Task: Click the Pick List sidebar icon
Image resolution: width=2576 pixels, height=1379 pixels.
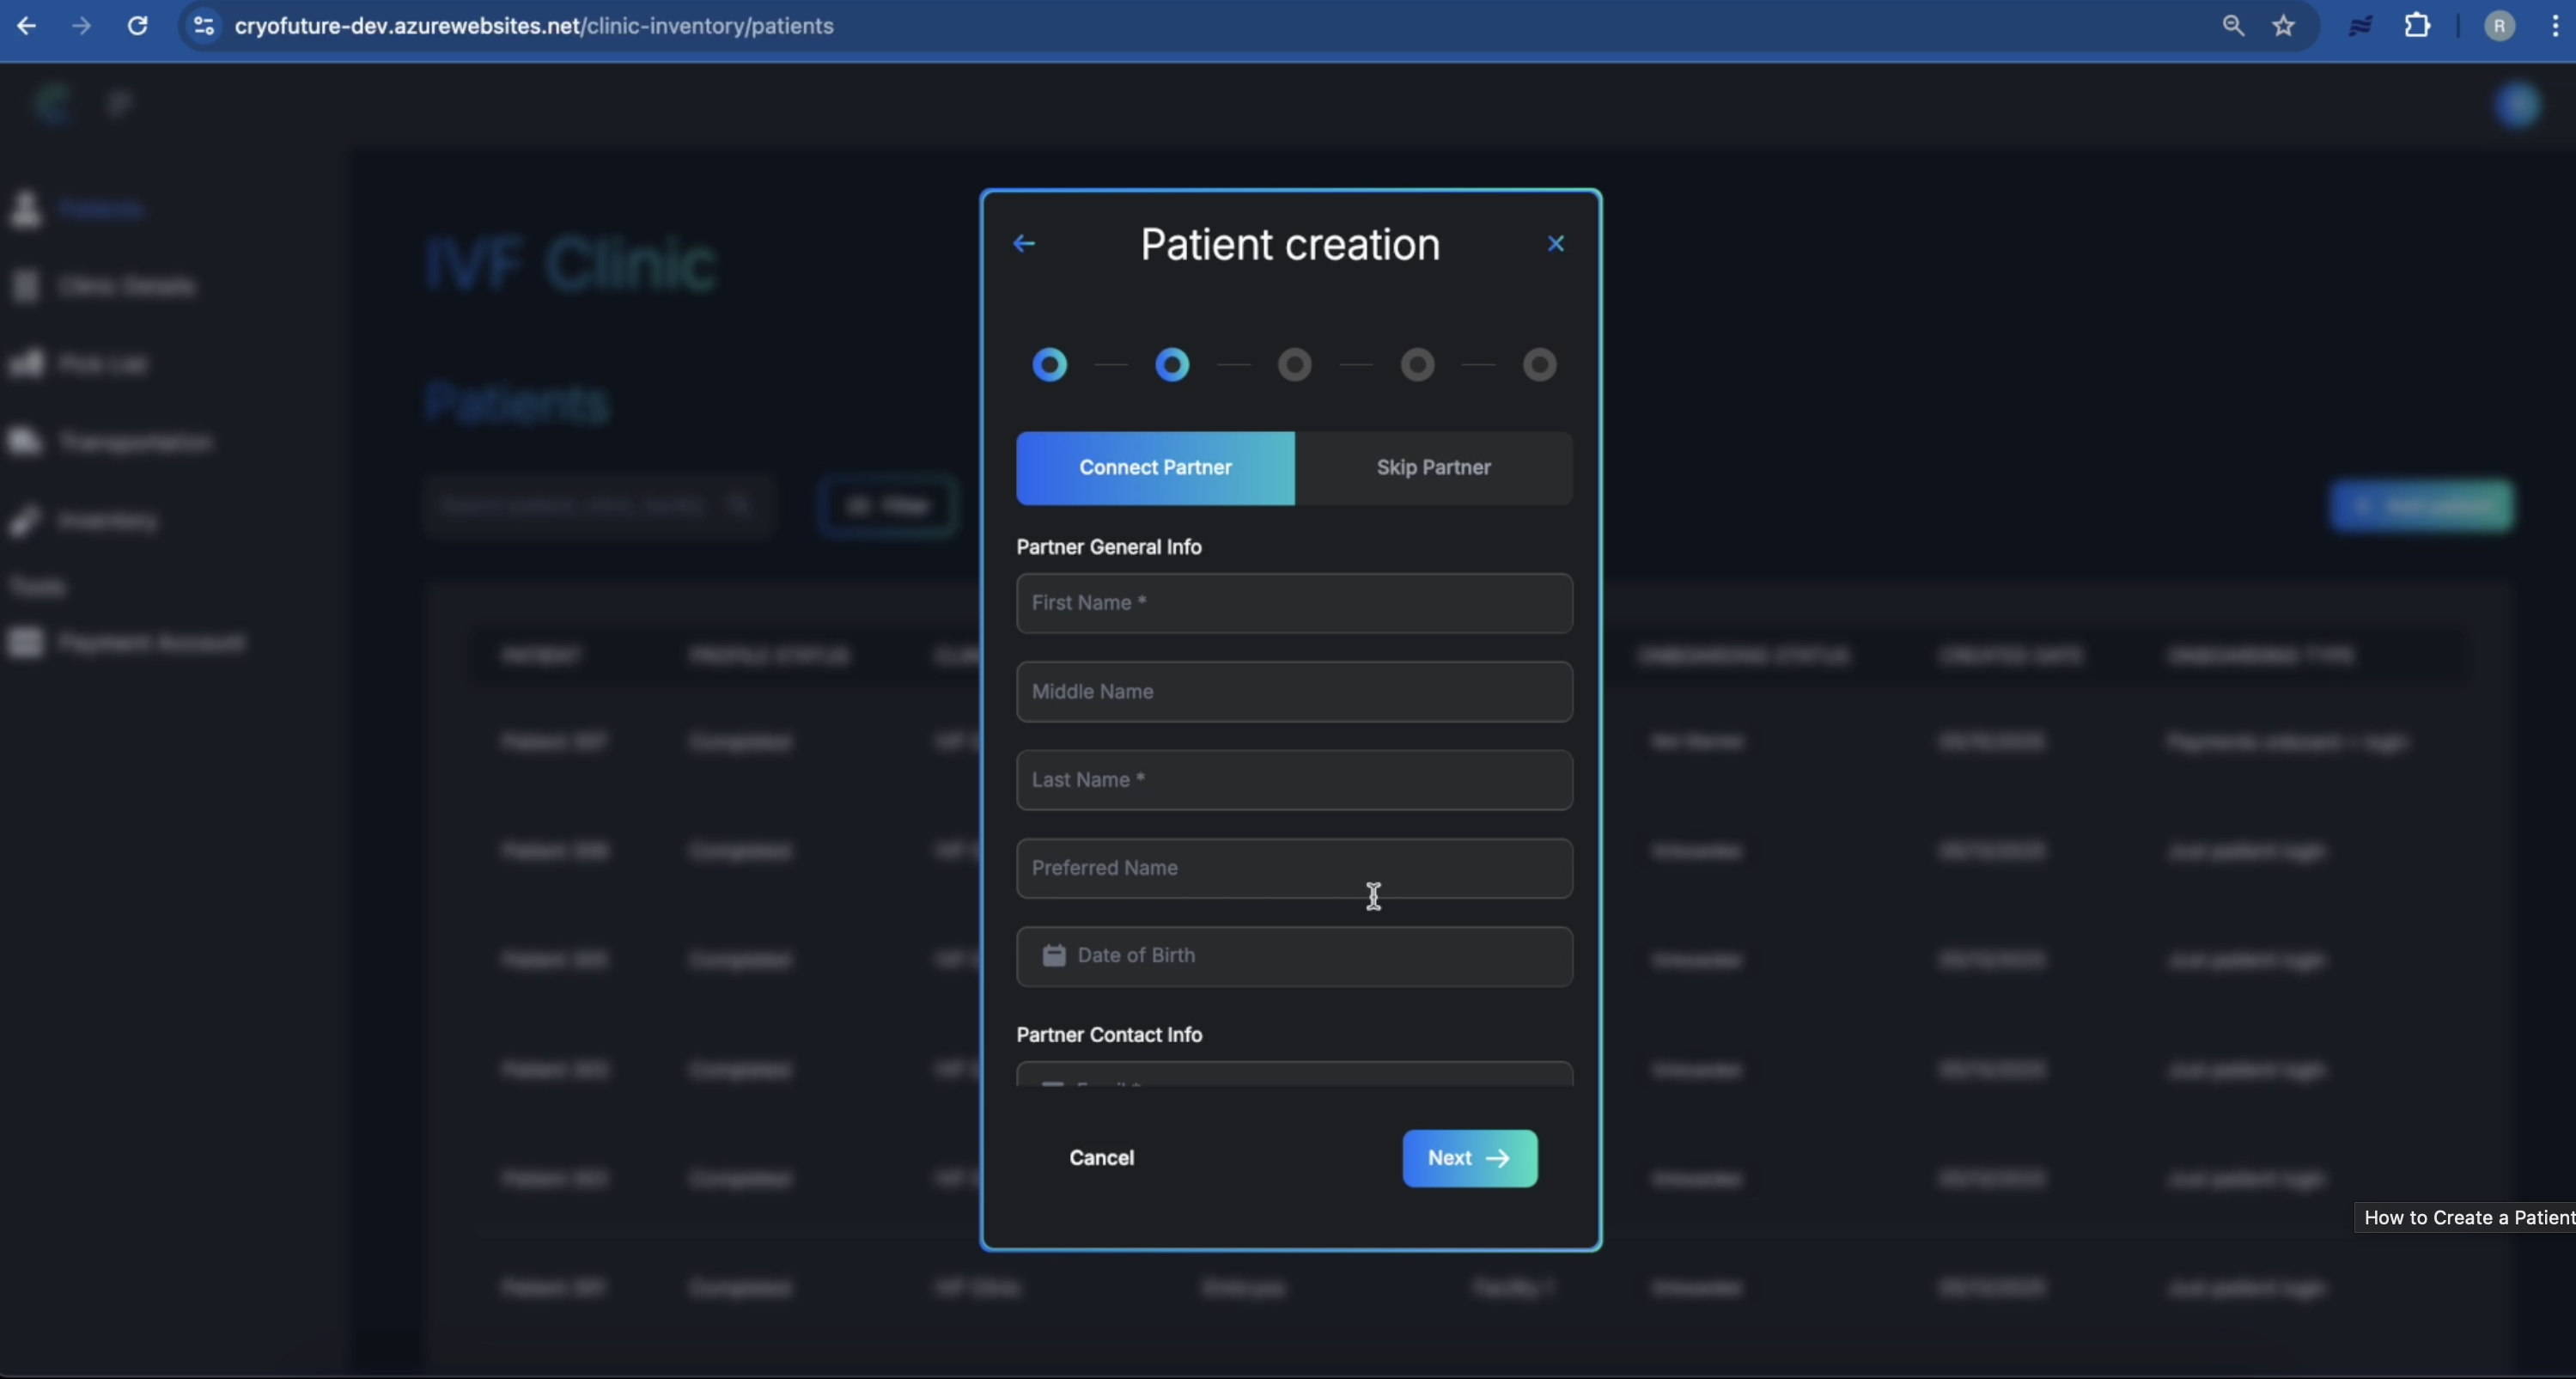Action: pos(26,363)
